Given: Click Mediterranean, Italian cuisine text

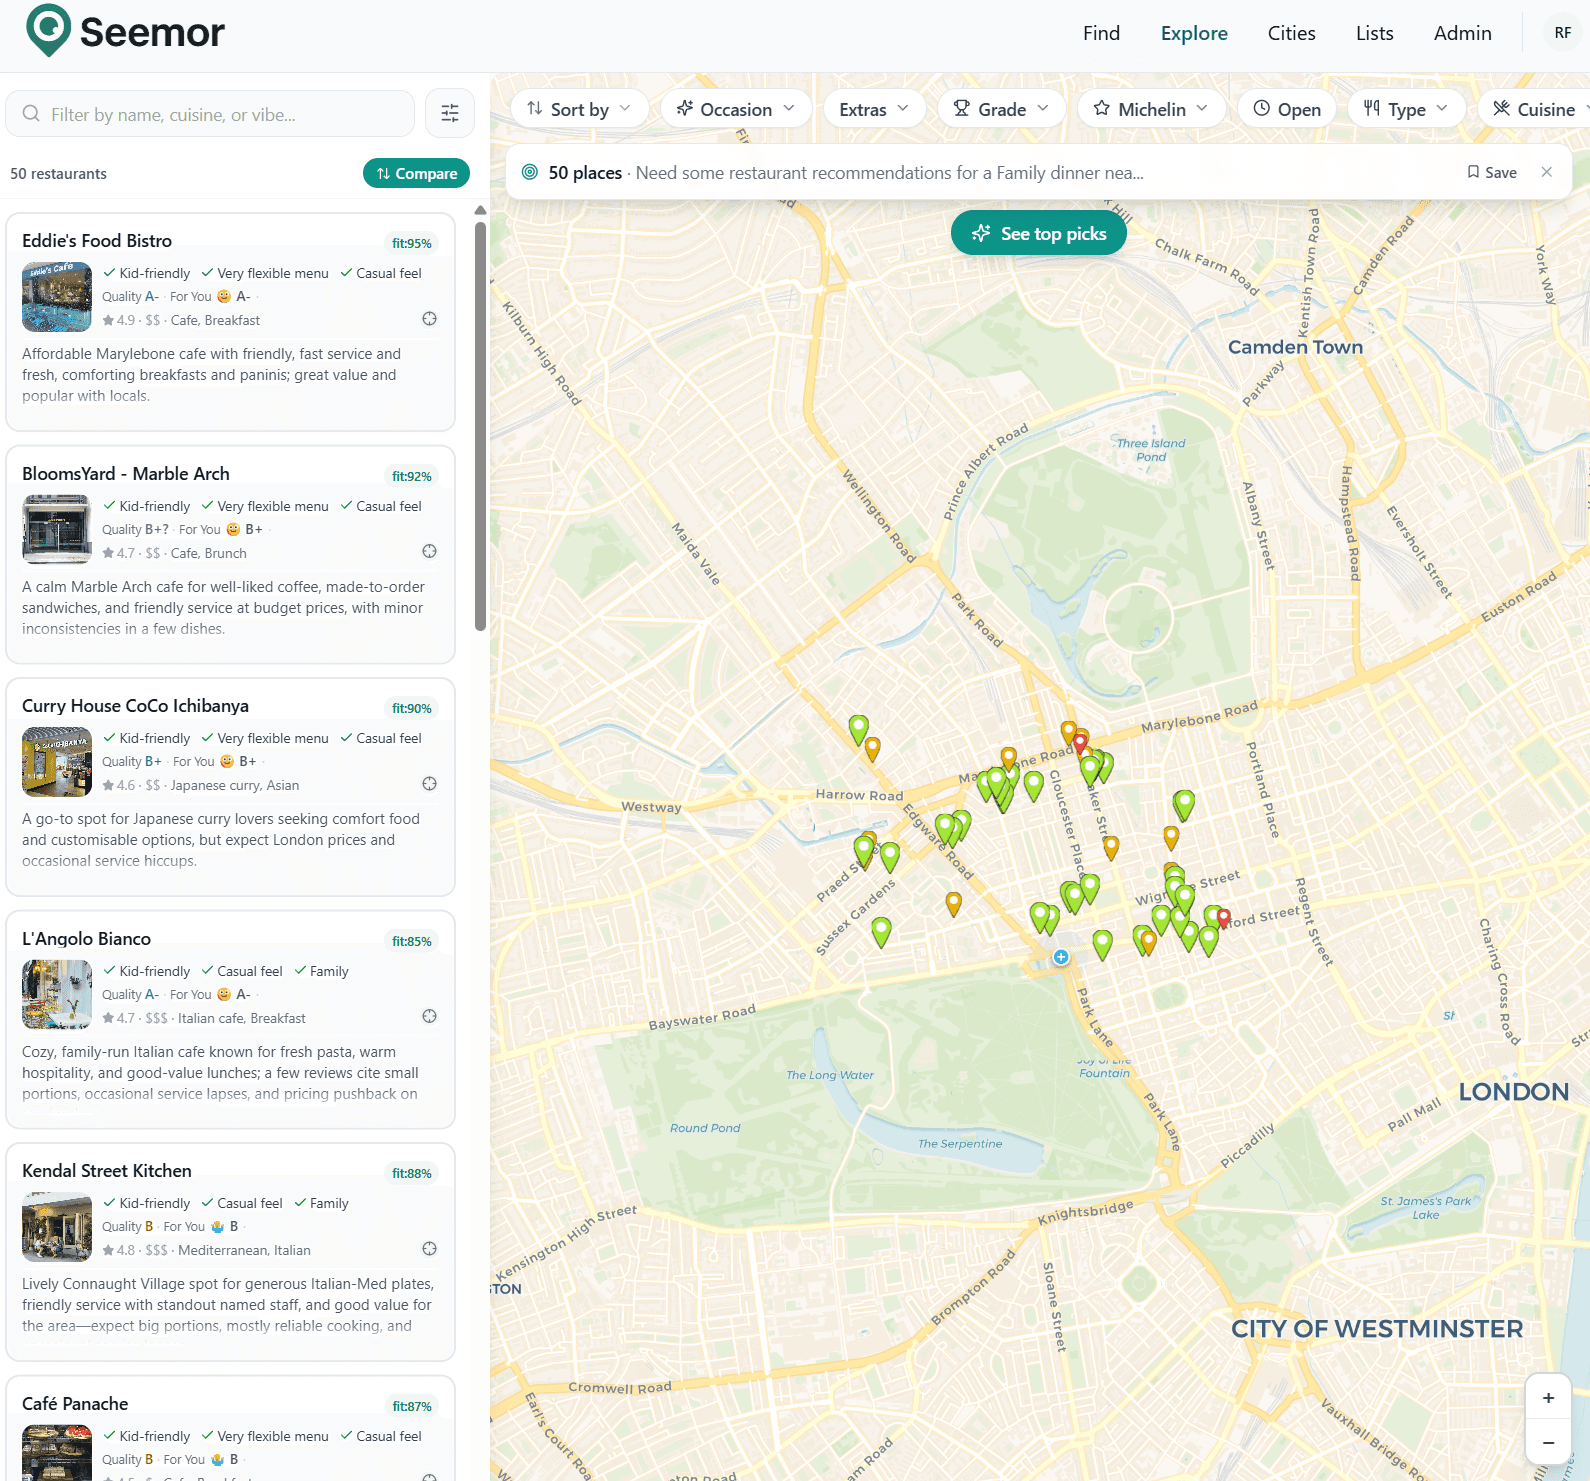Looking at the screenshot, I should [x=244, y=1250].
